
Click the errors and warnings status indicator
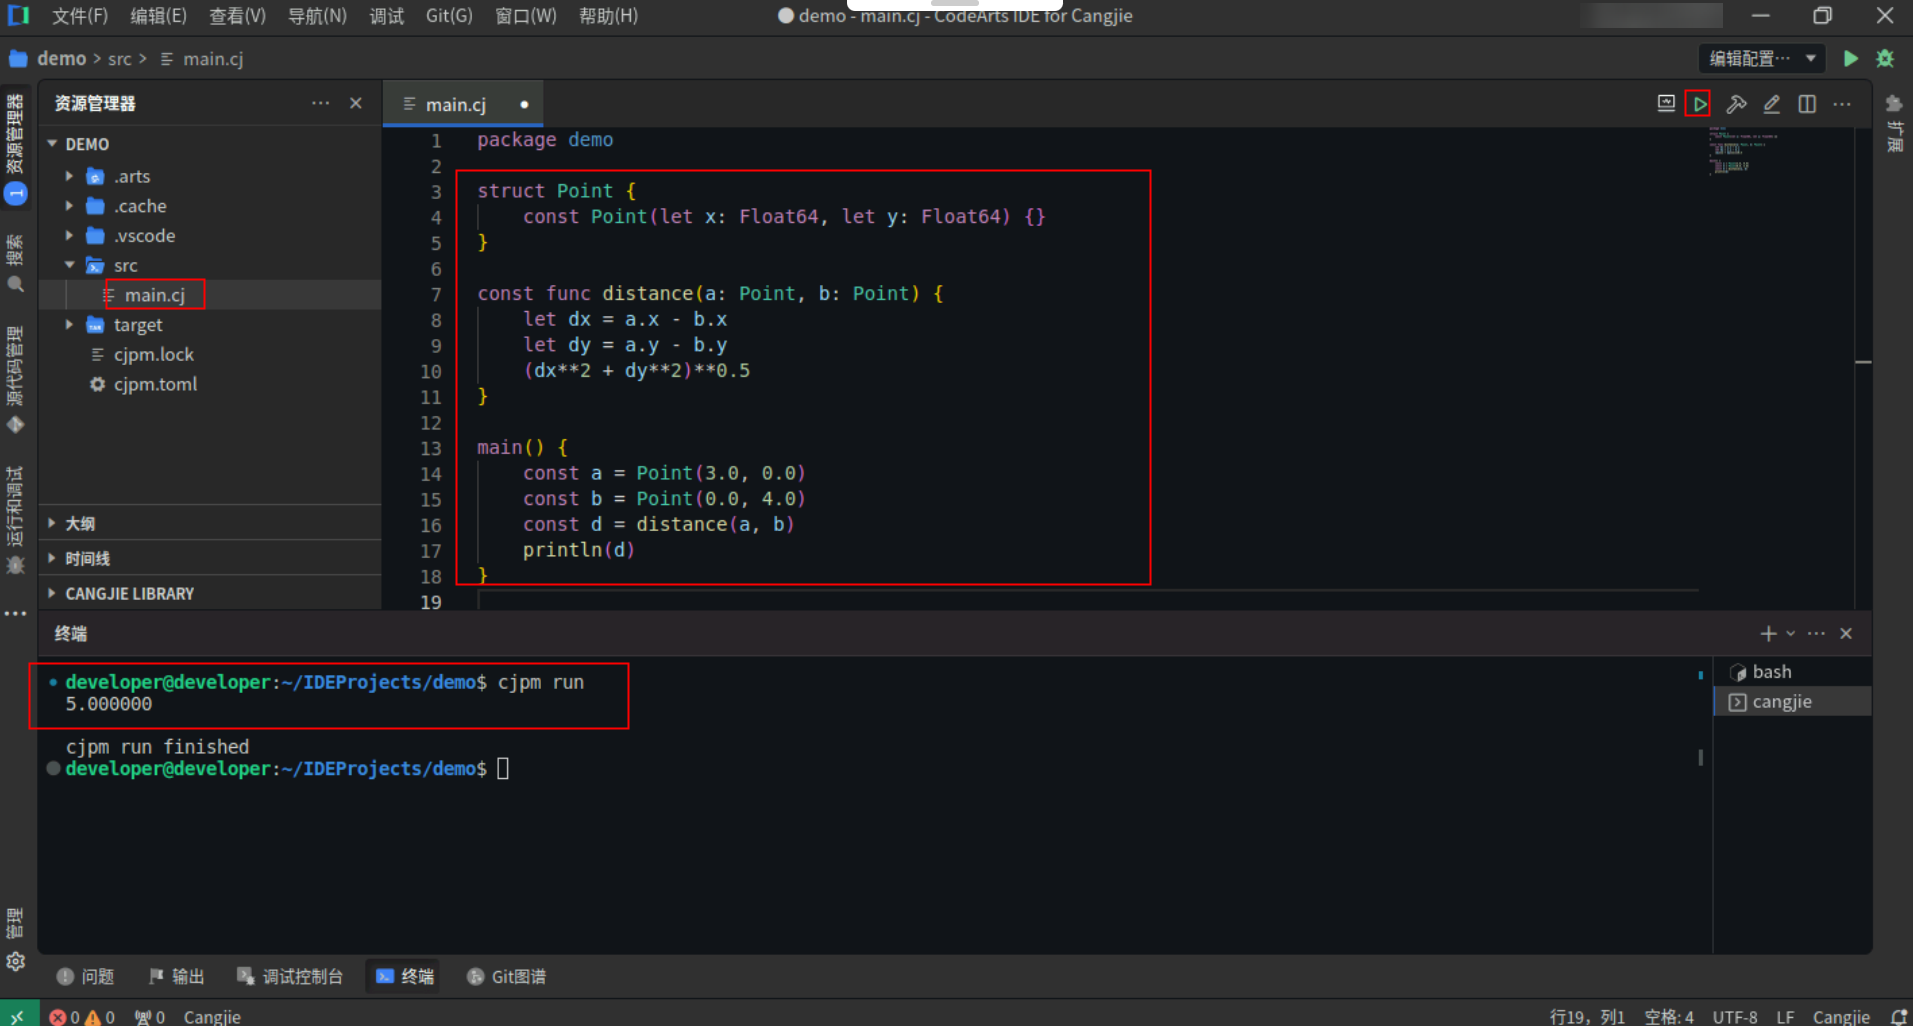tap(82, 1017)
